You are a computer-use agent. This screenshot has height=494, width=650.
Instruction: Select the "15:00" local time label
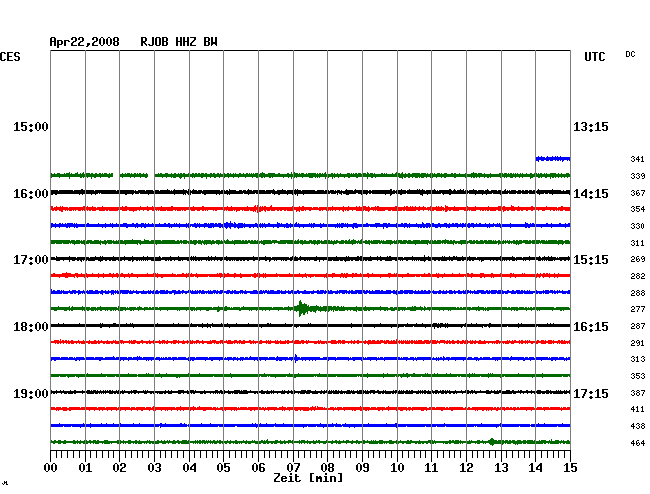[31, 126]
